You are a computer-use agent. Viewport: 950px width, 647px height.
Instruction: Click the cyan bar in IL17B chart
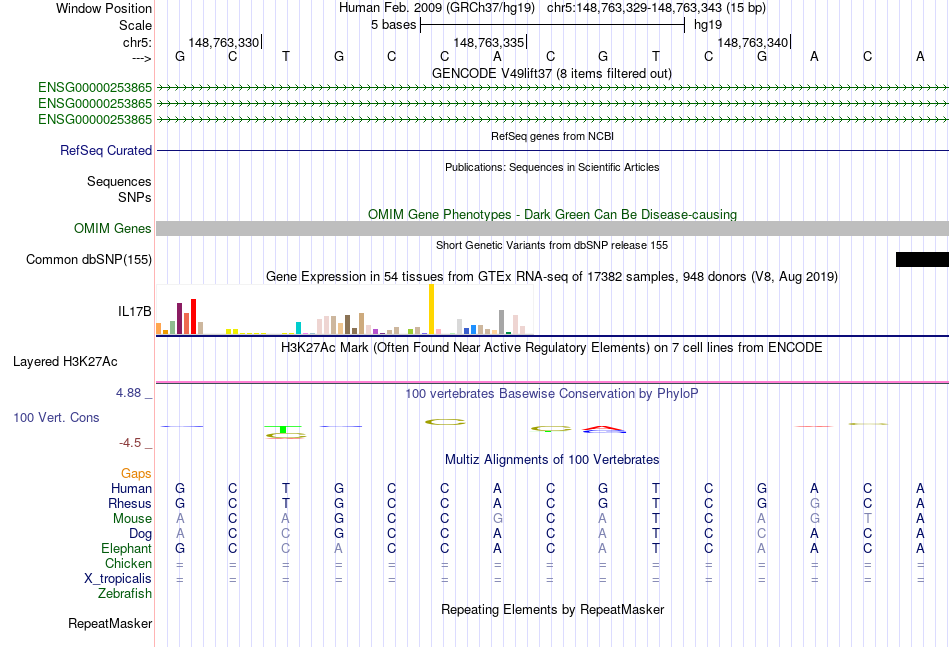[298, 328]
